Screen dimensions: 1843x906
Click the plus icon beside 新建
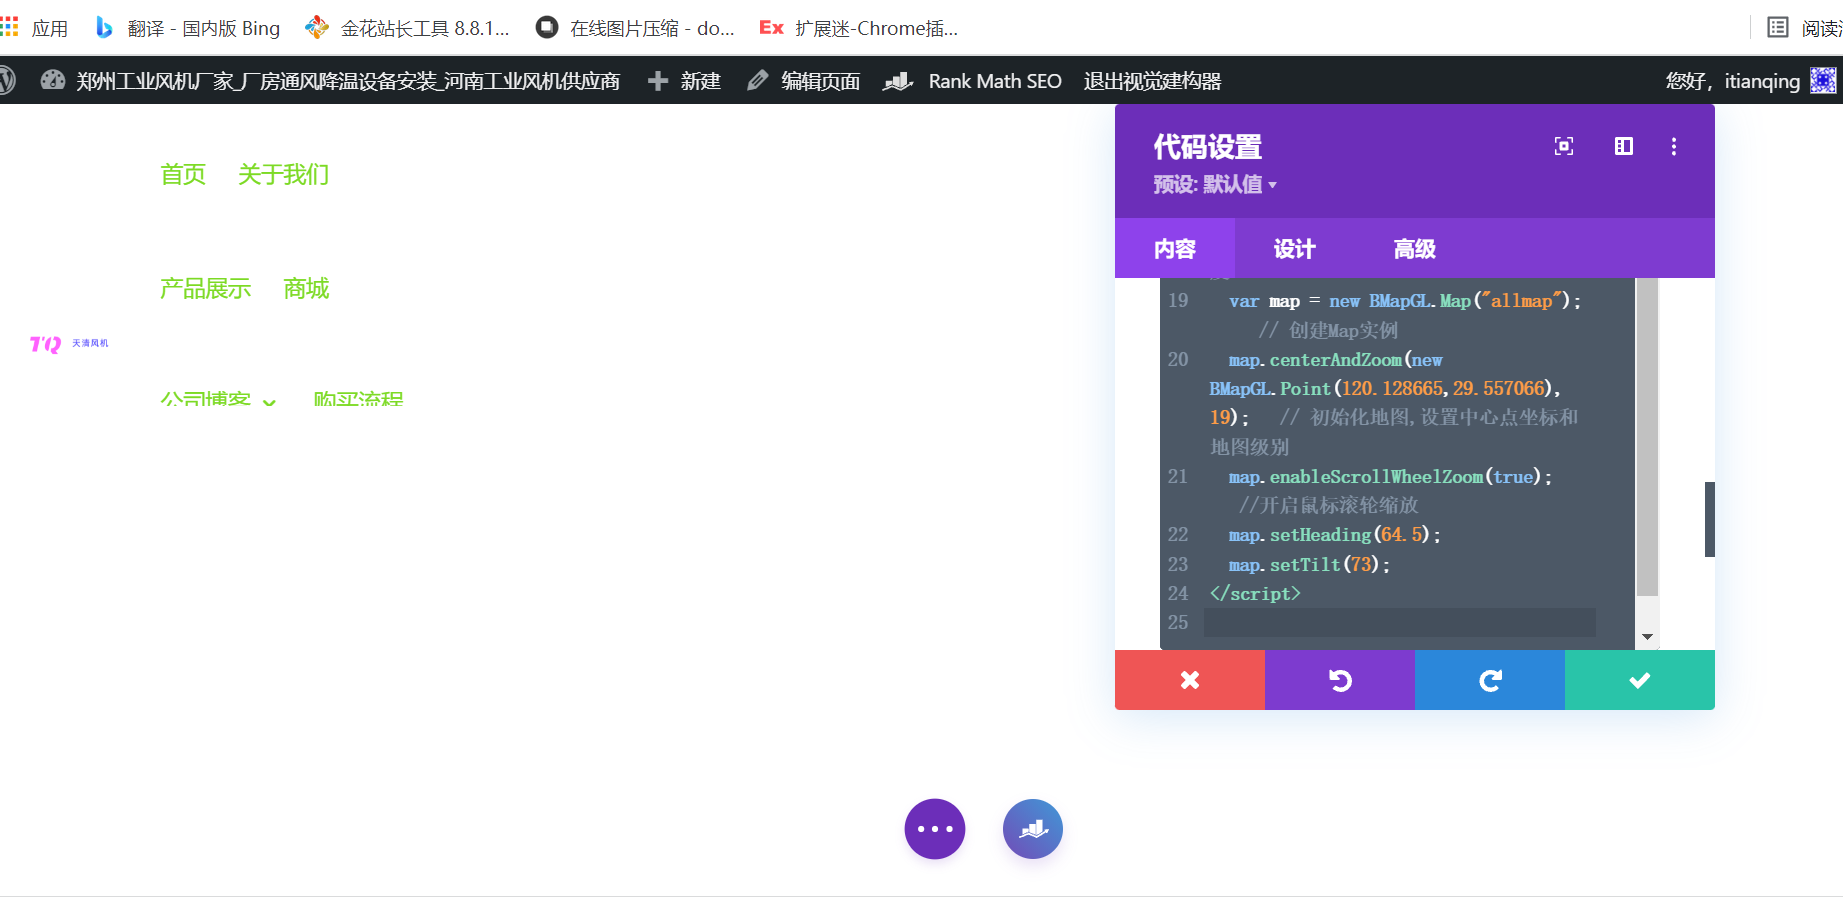[657, 81]
